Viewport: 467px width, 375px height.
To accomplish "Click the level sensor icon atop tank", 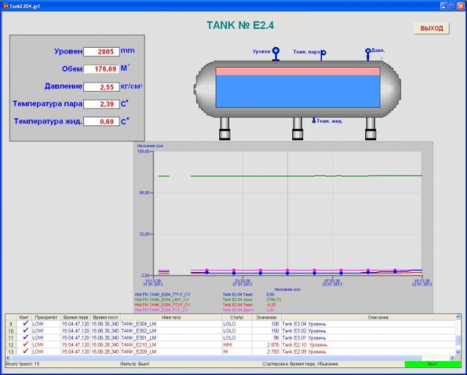I will [x=276, y=54].
